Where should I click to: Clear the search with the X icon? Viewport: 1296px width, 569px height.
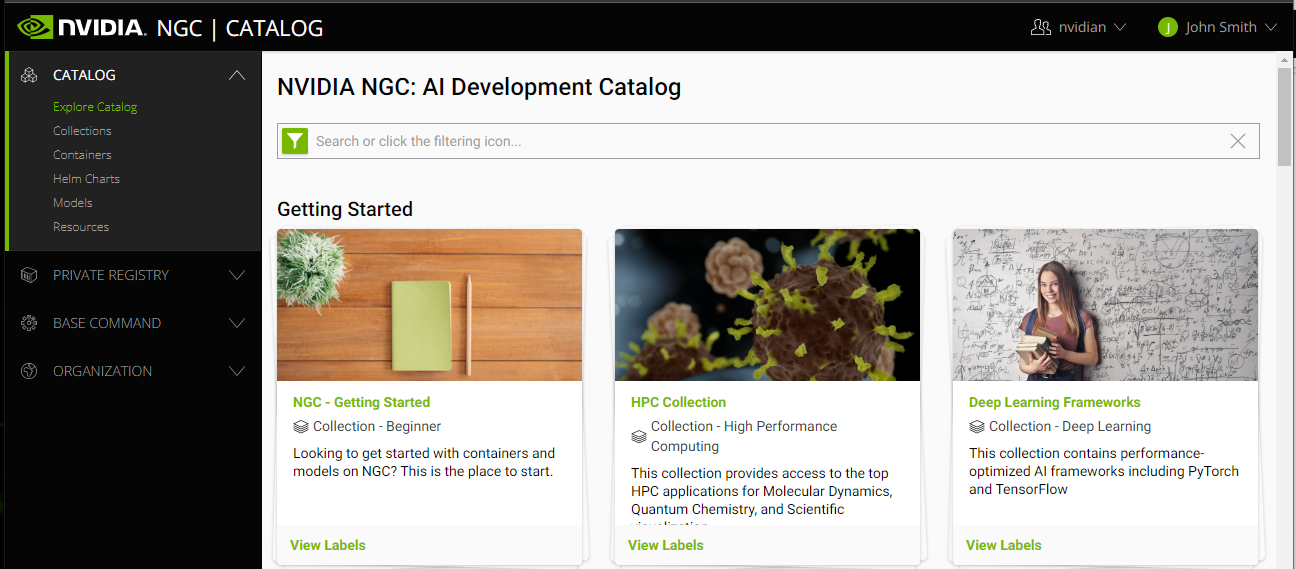(1237, 141)
